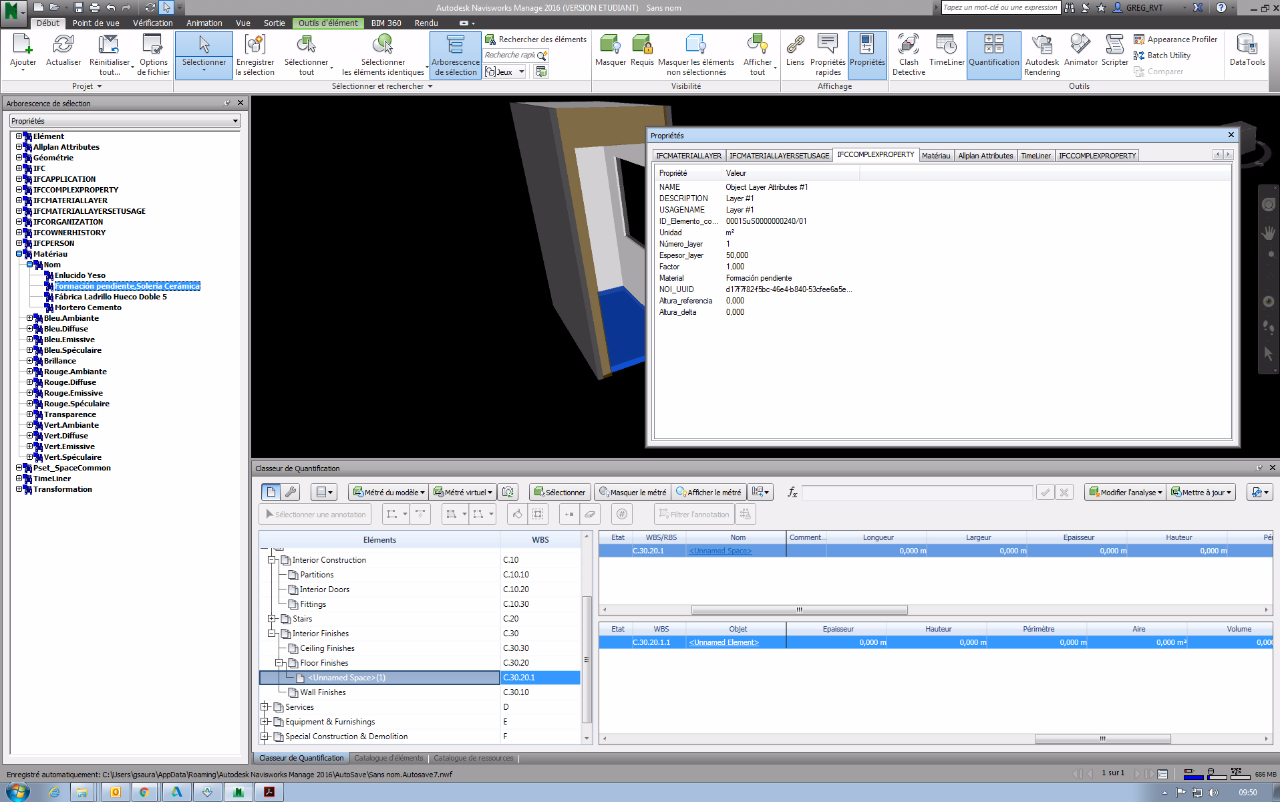
Task: Switch to the BIM 360 ribbon tab
Action: click(x=385, y=22)
